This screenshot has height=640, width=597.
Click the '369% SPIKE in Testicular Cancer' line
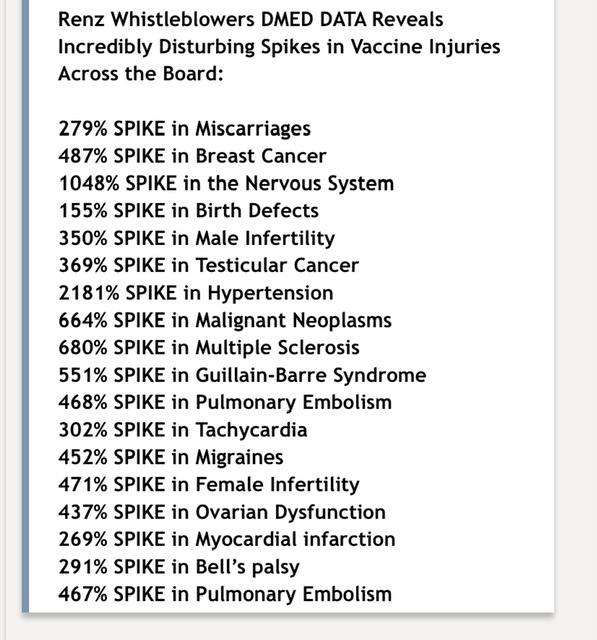pos(209,265)
